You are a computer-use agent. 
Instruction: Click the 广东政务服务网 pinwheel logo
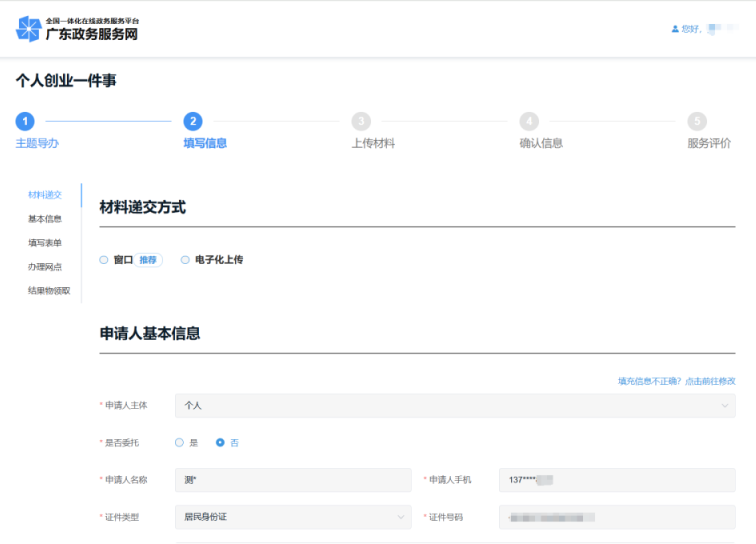(28, 29)
